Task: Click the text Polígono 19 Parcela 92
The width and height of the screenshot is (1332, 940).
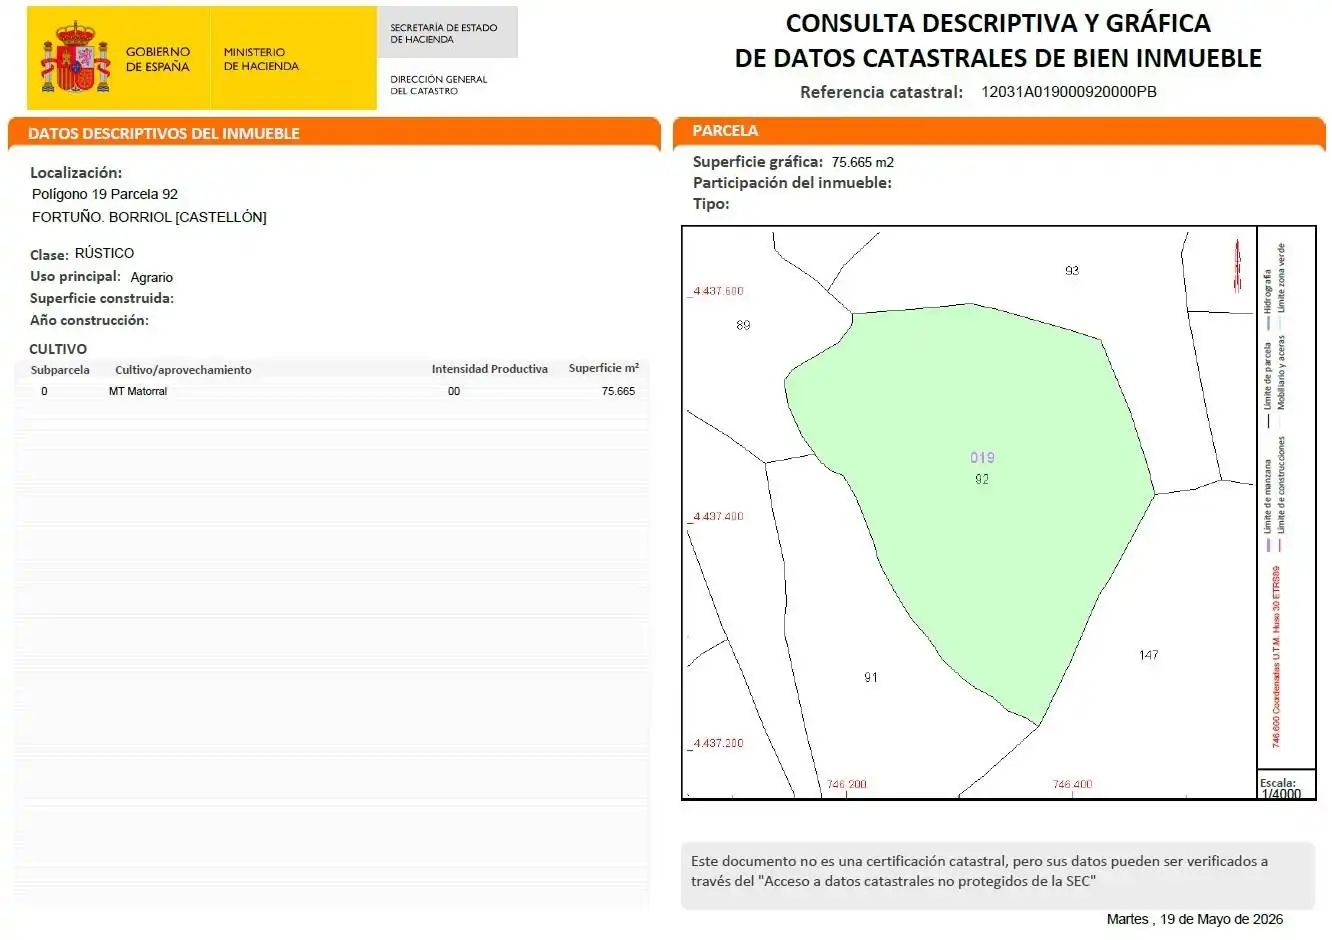Action: pyautogui.click(x=105, y=194)
